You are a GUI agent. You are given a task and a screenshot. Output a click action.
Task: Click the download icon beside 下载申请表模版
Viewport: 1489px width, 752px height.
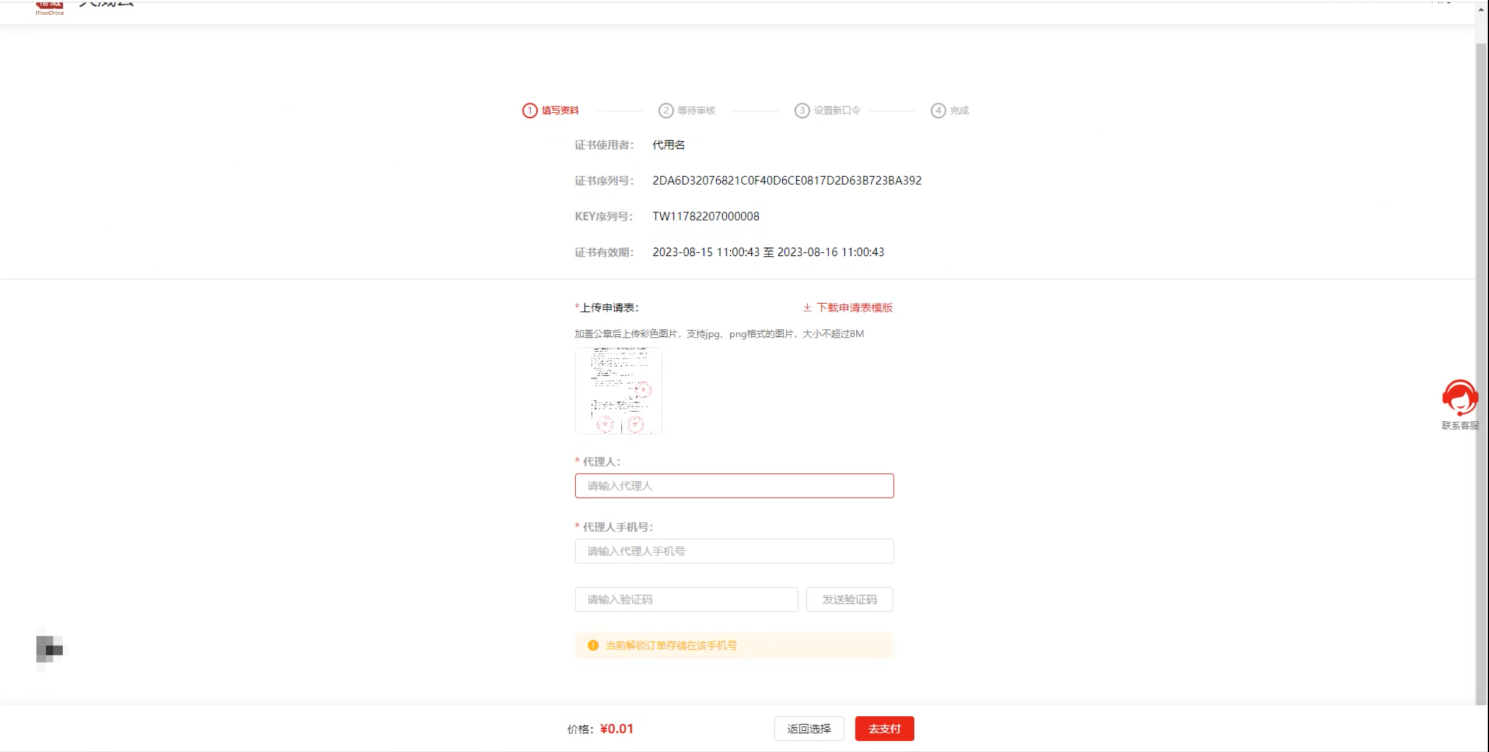click(x=807, y=308)
